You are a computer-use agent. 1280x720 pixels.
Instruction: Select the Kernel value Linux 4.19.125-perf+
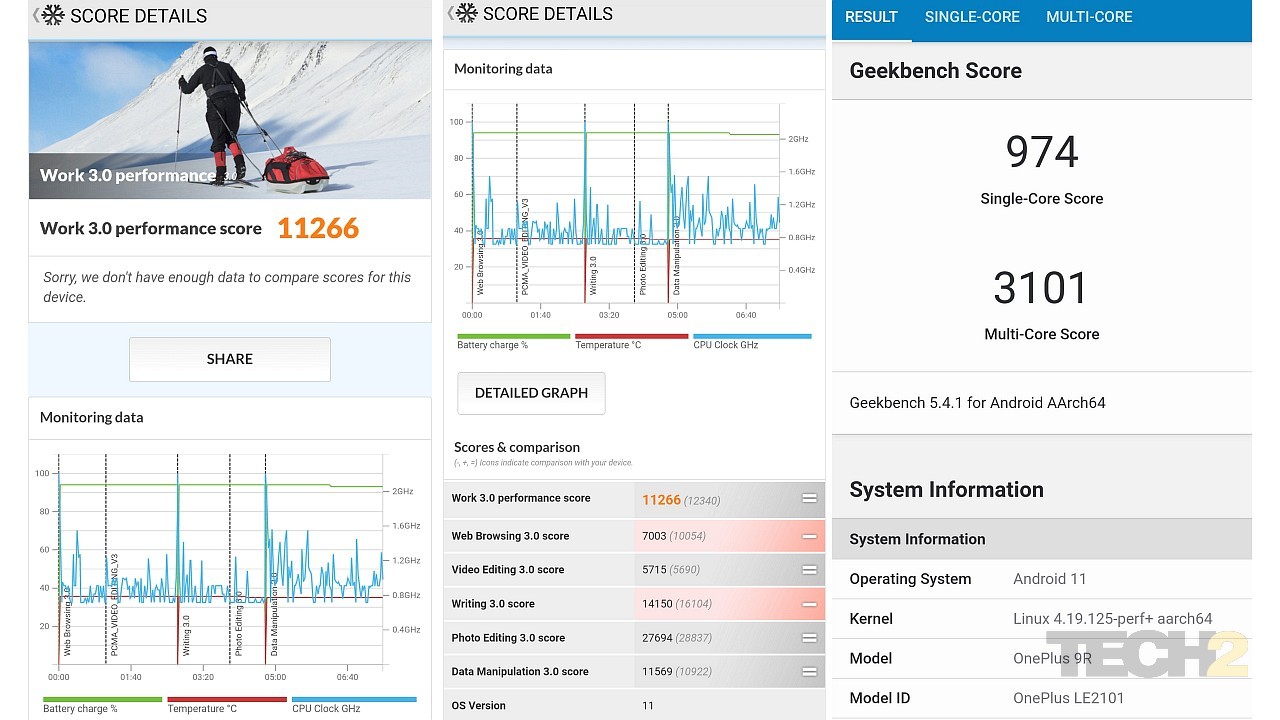[x=1112, y=619]
